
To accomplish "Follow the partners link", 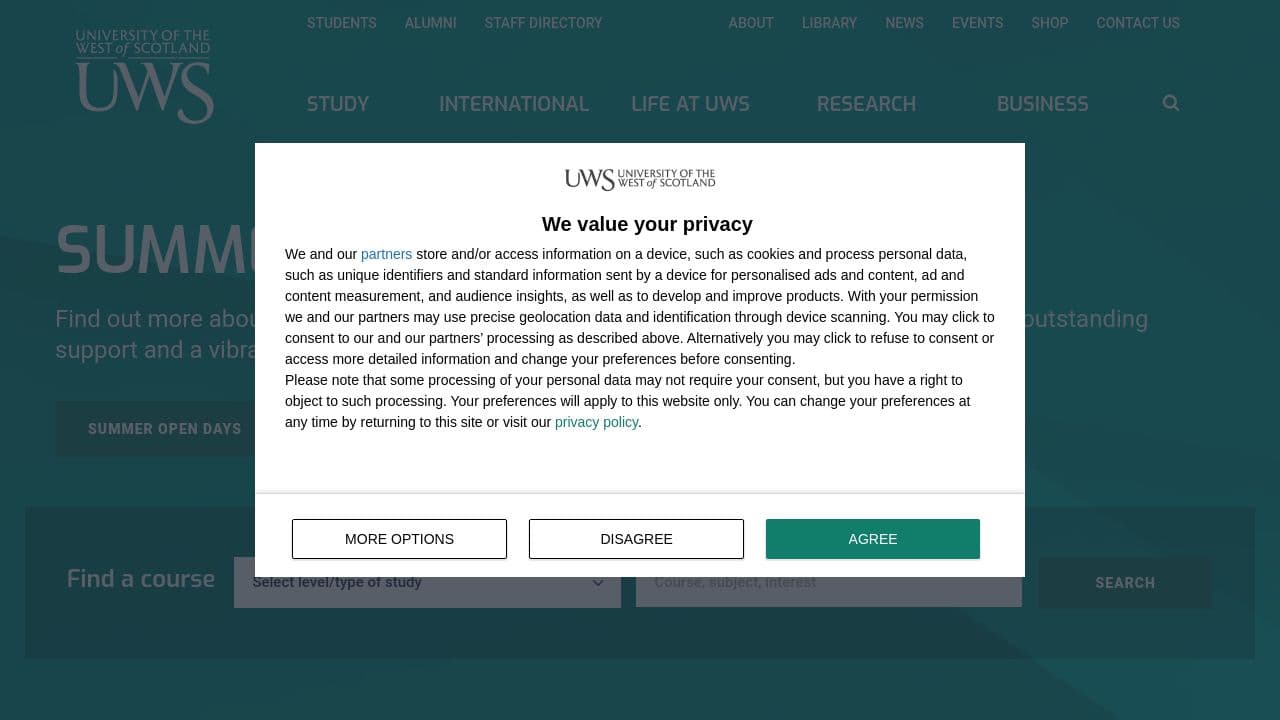I will [386, 254].
